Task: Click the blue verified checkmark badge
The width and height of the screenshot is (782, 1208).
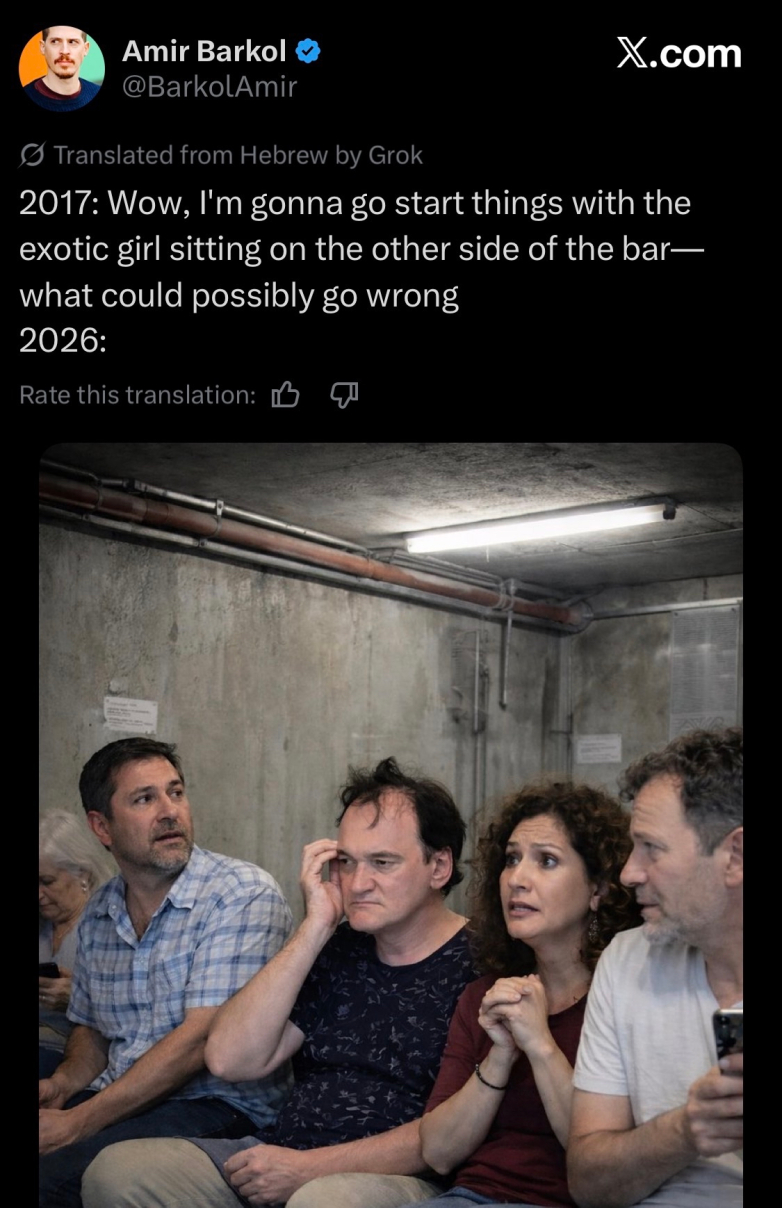Action: click(x=309, y=52)
